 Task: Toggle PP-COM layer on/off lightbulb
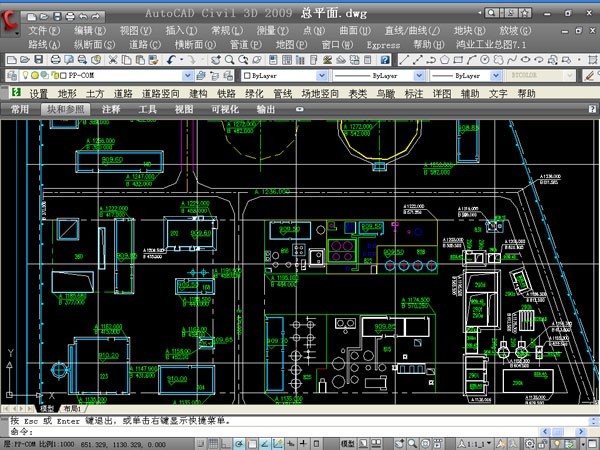tap(25, 75)
